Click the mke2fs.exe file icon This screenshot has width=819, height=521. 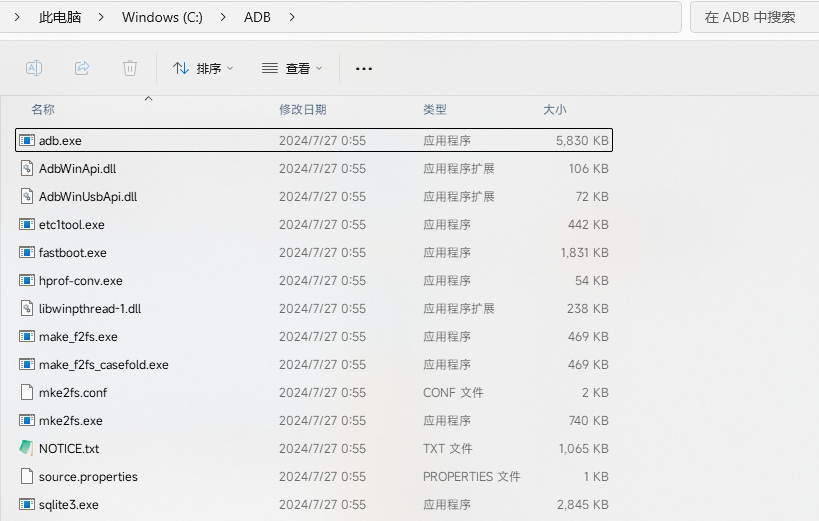(x=27, y=420)
